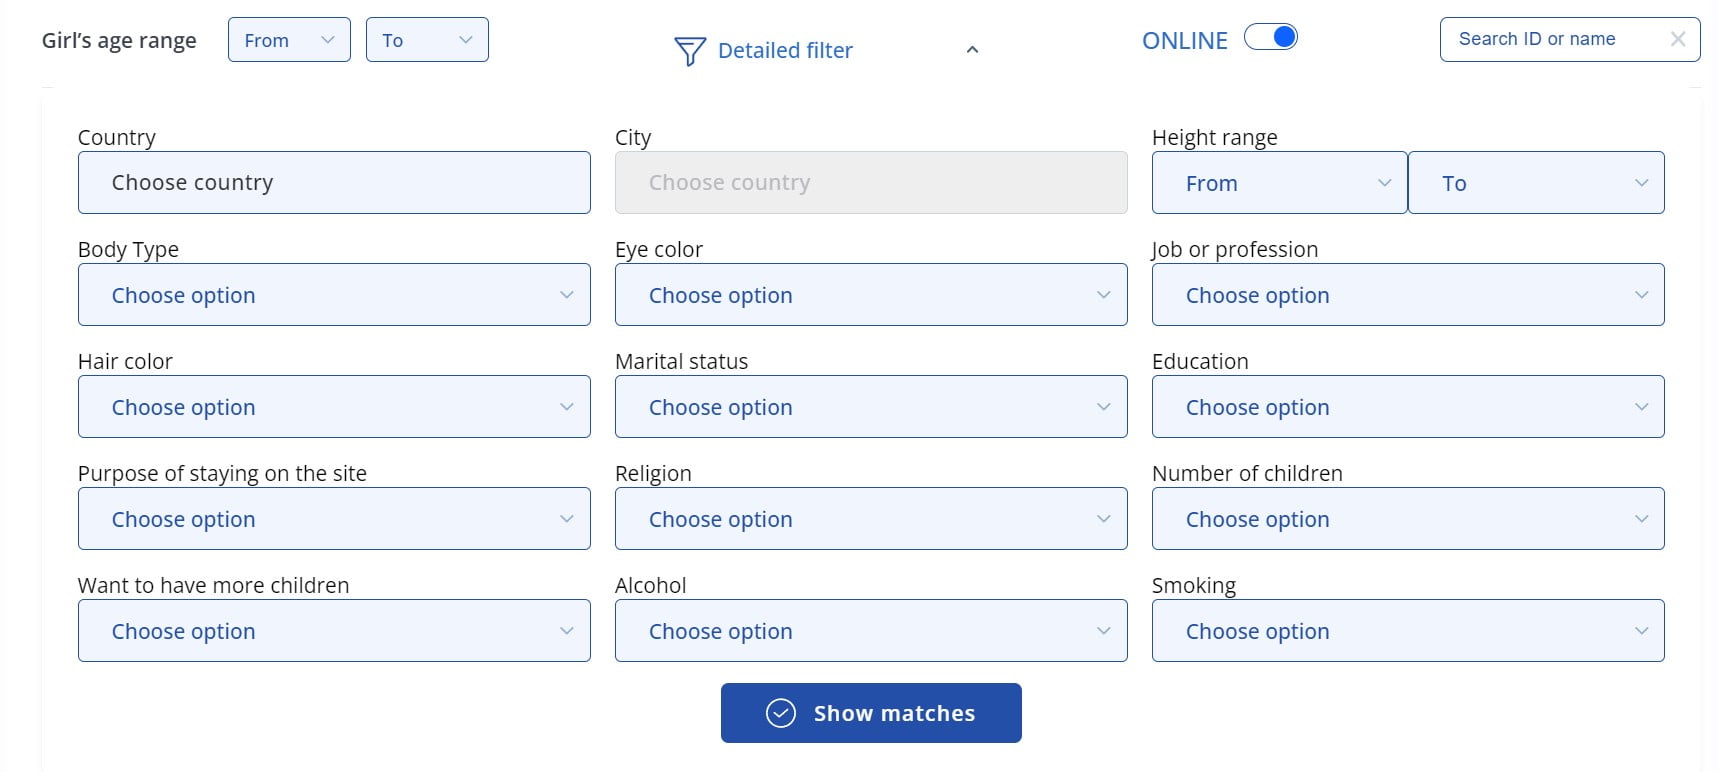Clear search with the X icon
1719x772 pixels.
pyautogui.click(x=1677, y=39)
